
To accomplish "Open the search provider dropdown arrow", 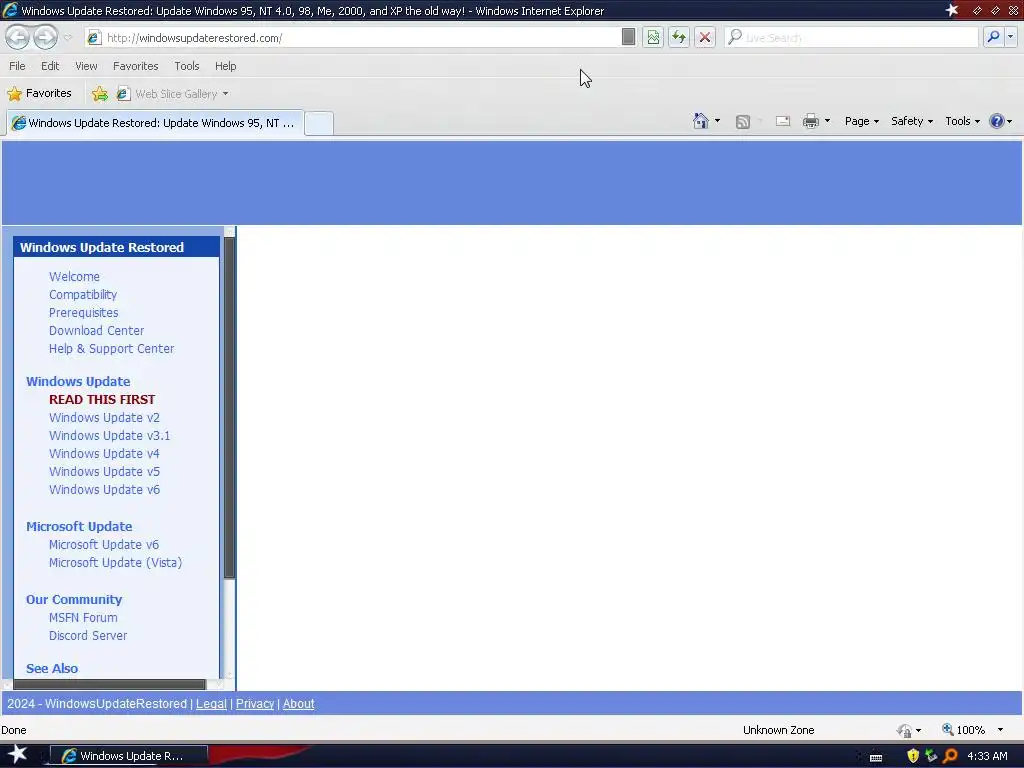I will click(x=1010, y=37).
